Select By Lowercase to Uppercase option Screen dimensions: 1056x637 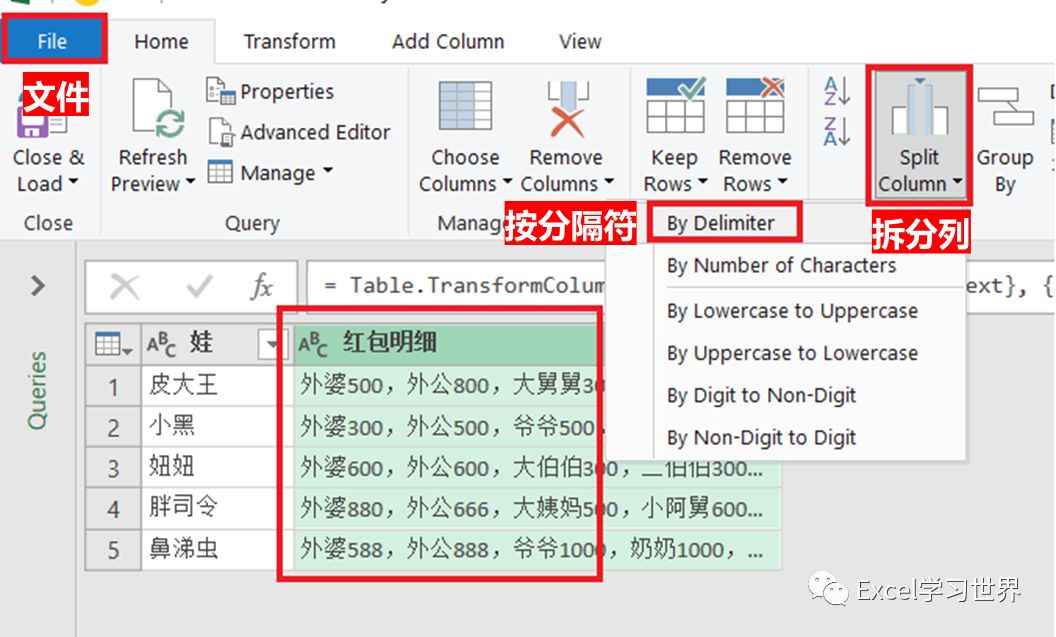[792, 311]
